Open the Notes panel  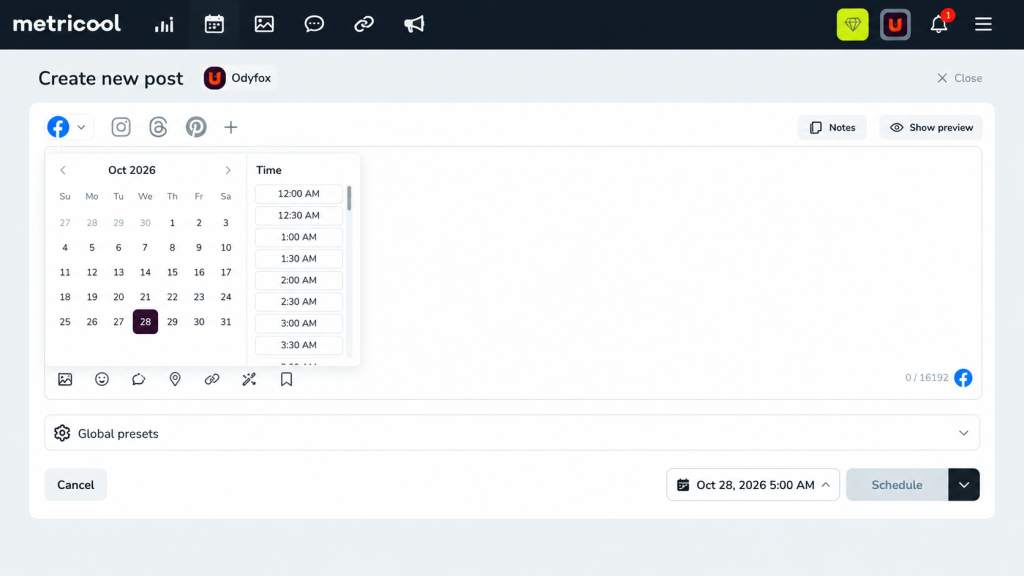tap(832, 127)
